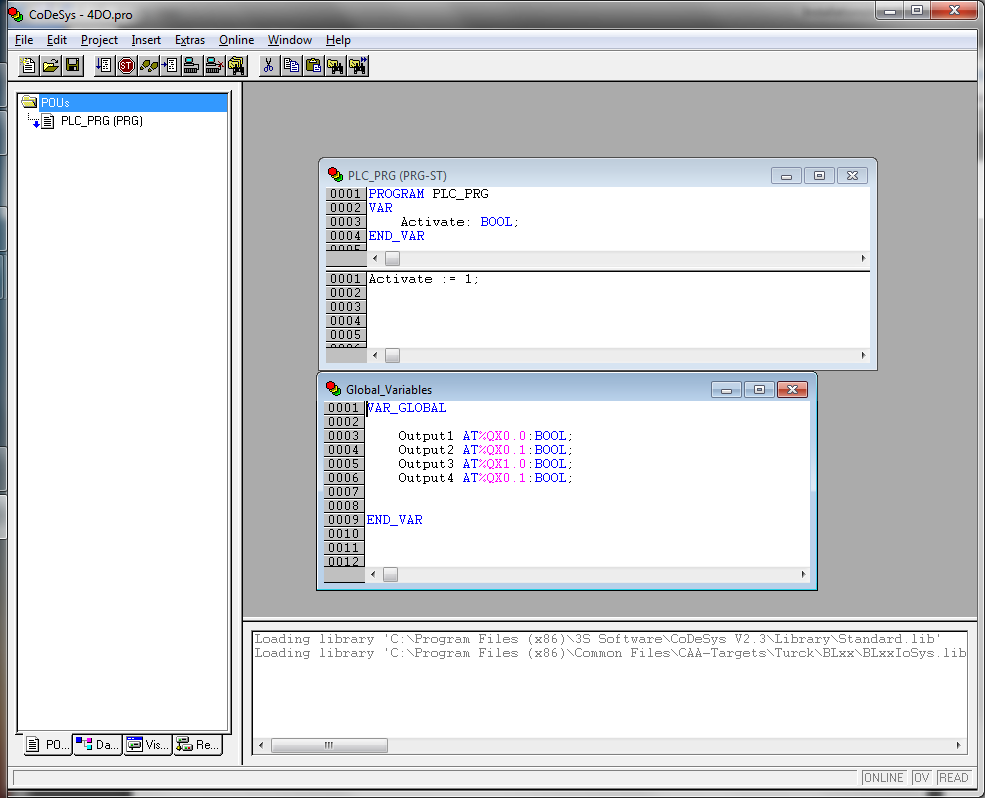Click horizontal scroll thumb in message output pane
The height and width of the screenshot is (798, 985).
(x=329, y=745)
